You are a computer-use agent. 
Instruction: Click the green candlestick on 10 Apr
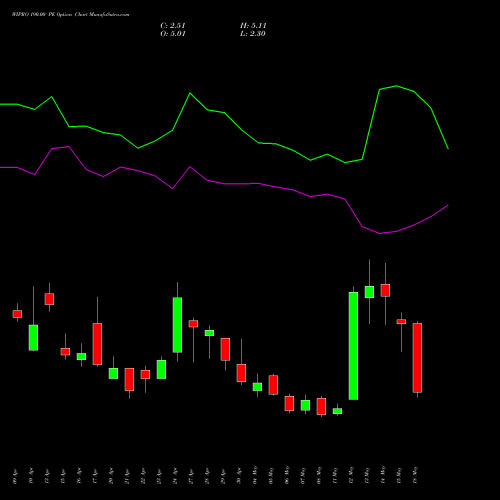coord(33,338)
